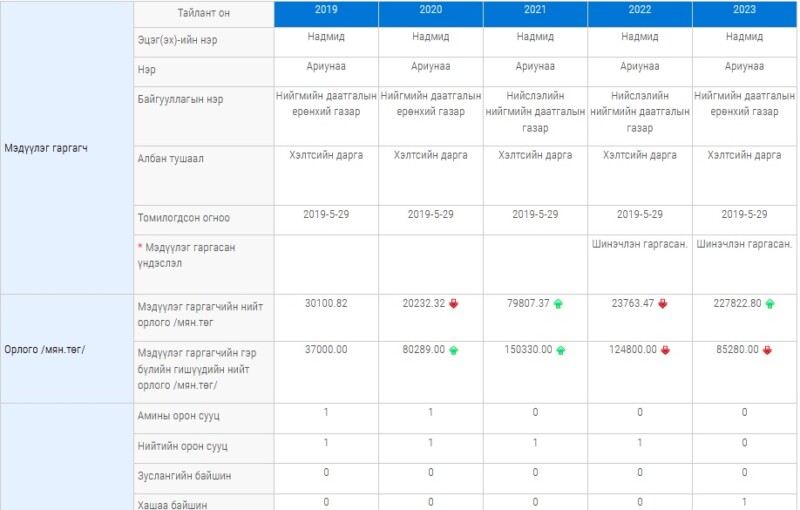The height and width of the screenshot is (510, 800).
Task: Select the 2019 year column header
Action: 326,13
